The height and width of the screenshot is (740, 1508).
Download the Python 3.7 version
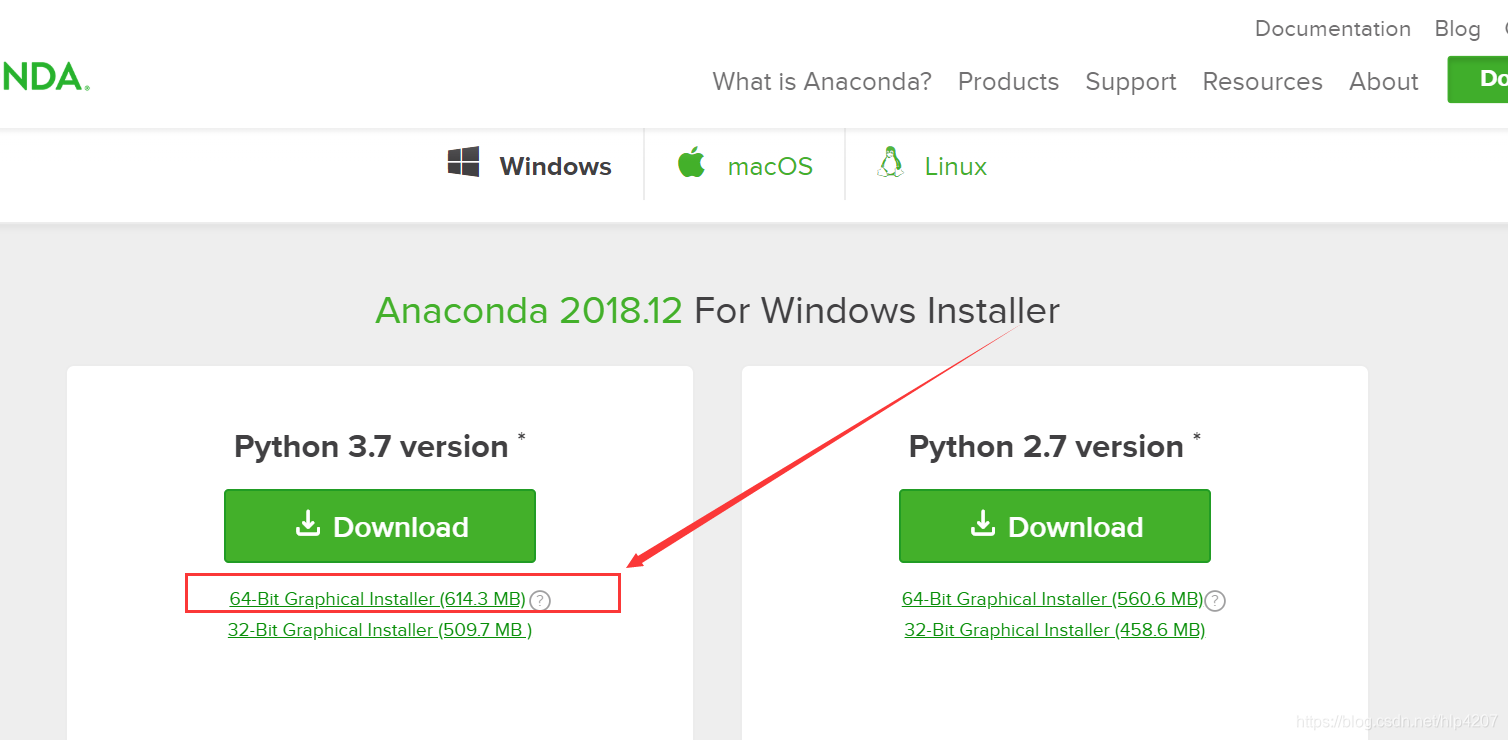pyautogui.click(x=380, y=526)
